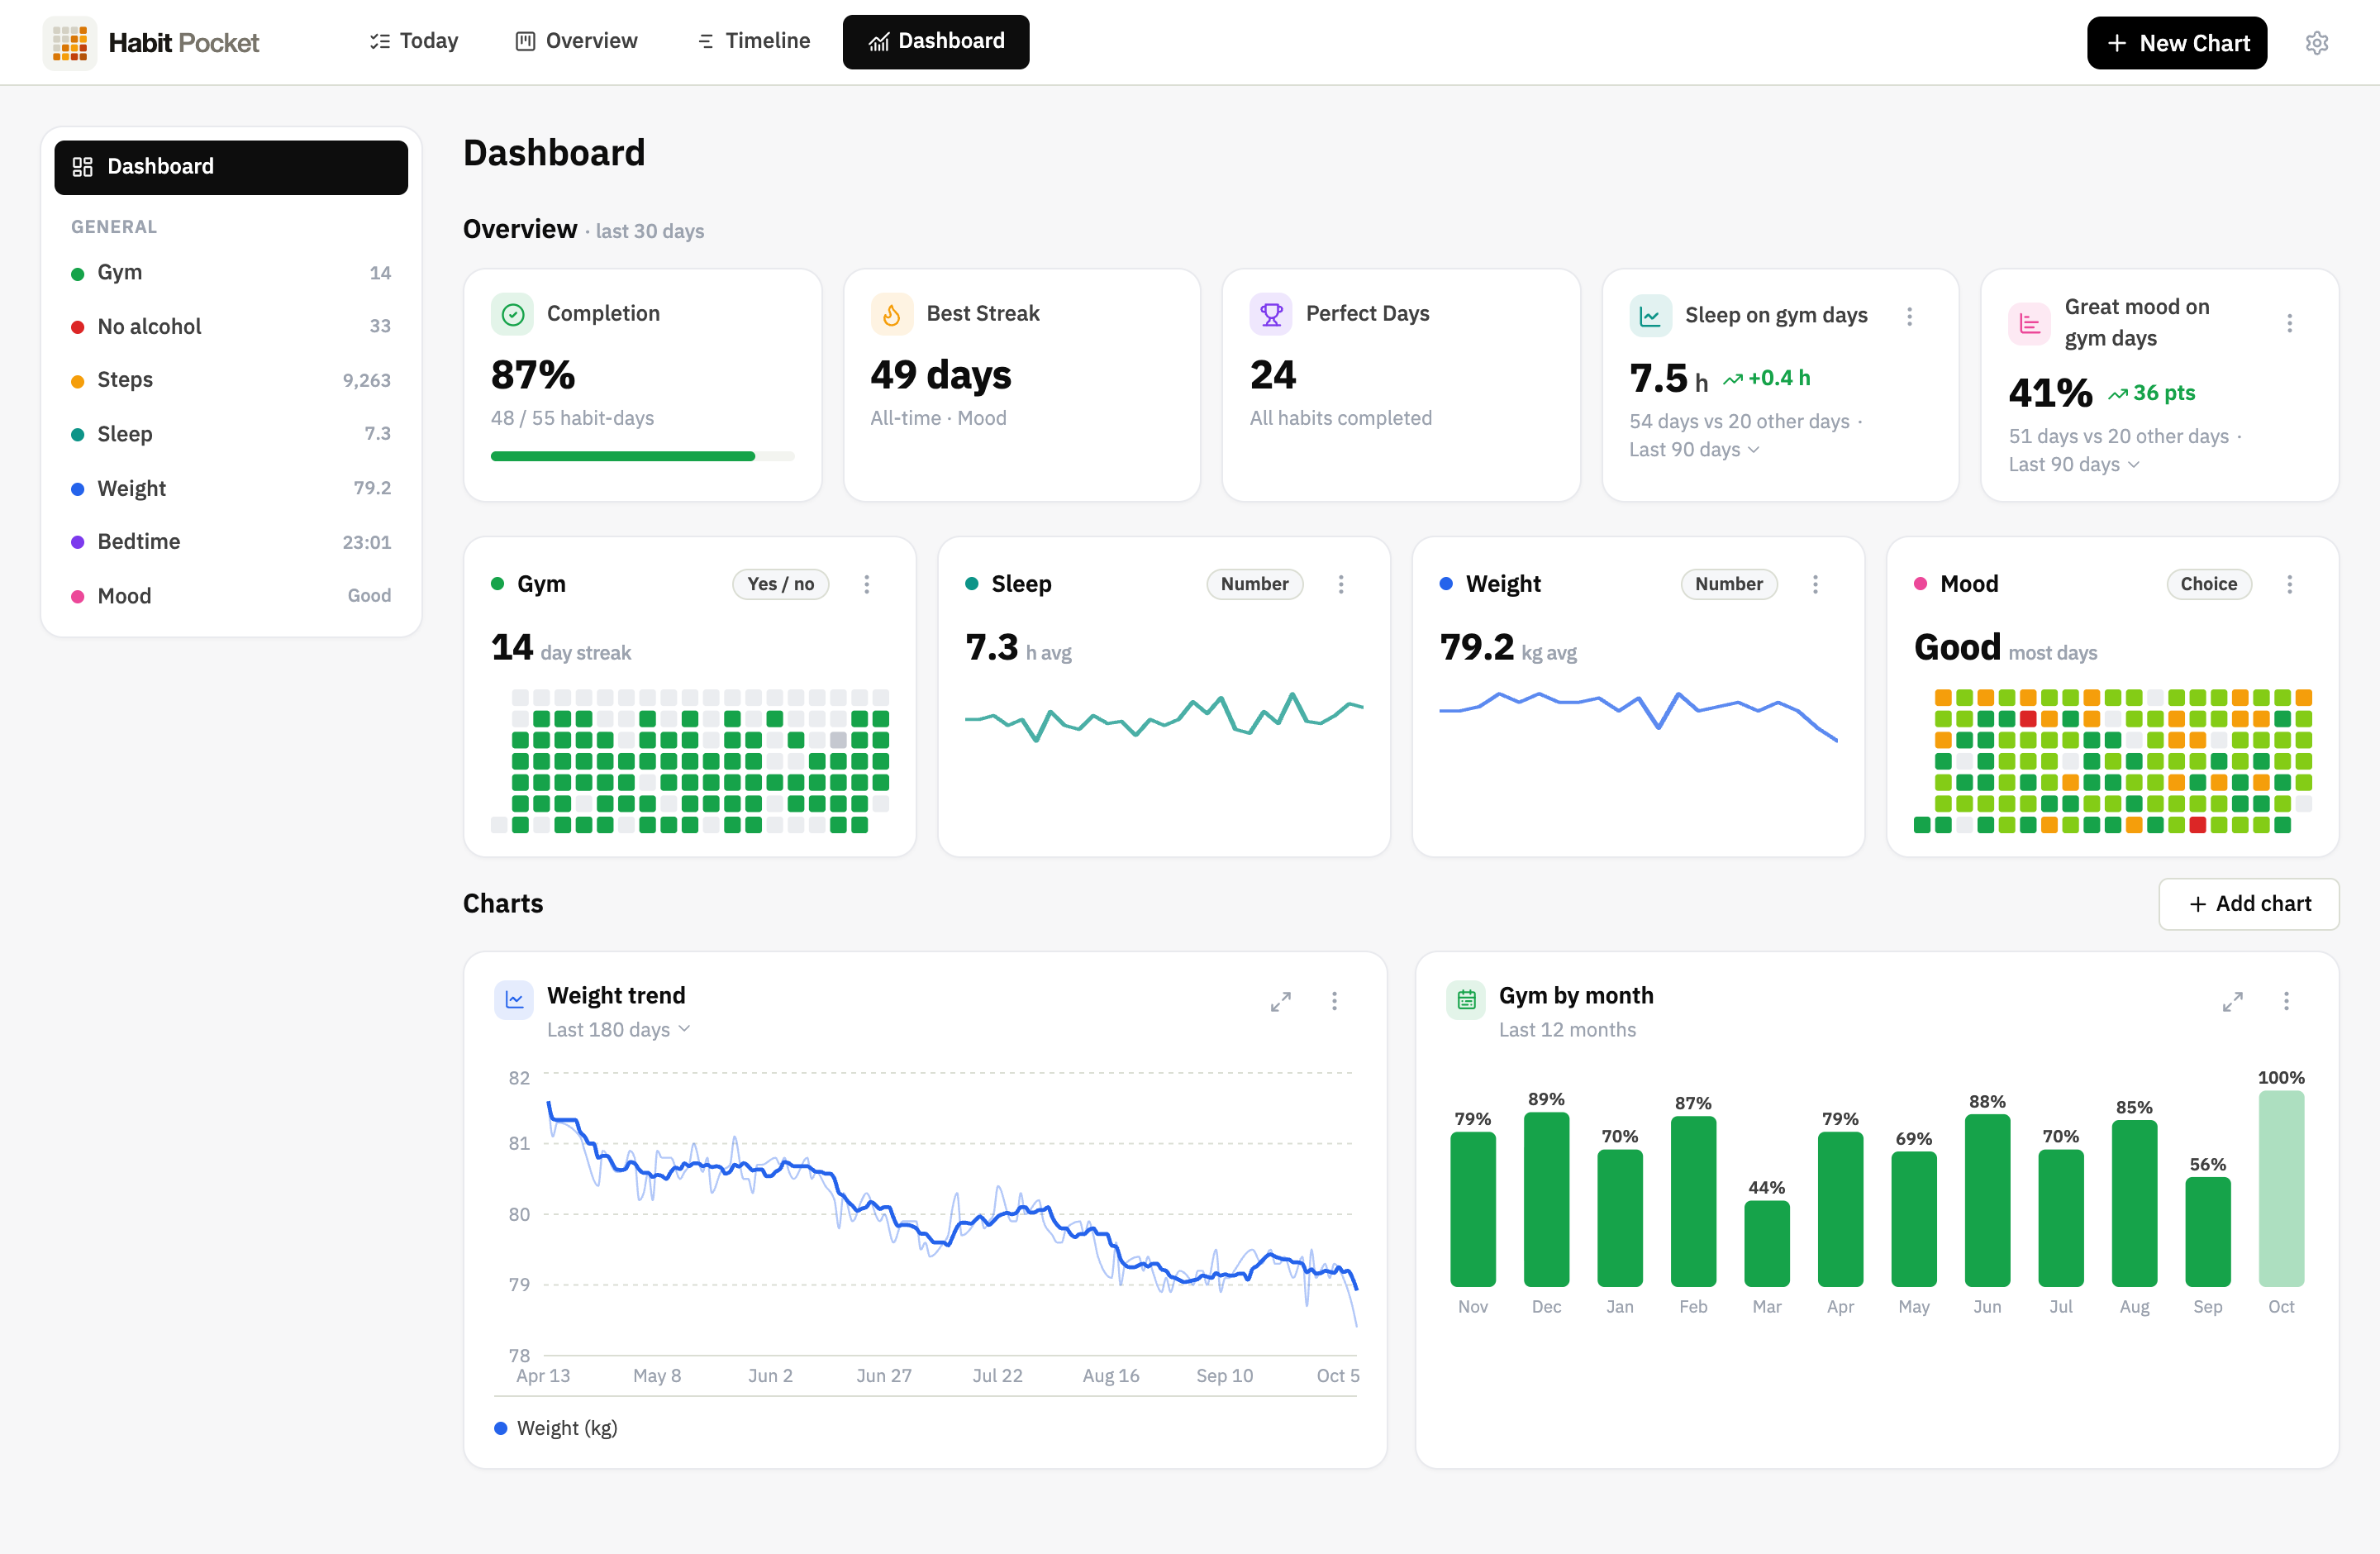The image size is (2380, 1554).
Task: Switch to the Overview tab
Action: coord(577,41)
